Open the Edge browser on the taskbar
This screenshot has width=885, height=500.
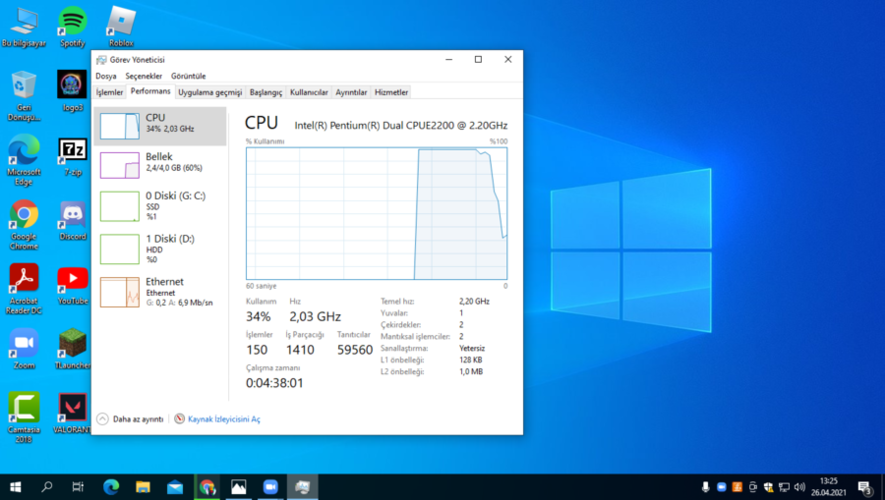tap(111, 486)
